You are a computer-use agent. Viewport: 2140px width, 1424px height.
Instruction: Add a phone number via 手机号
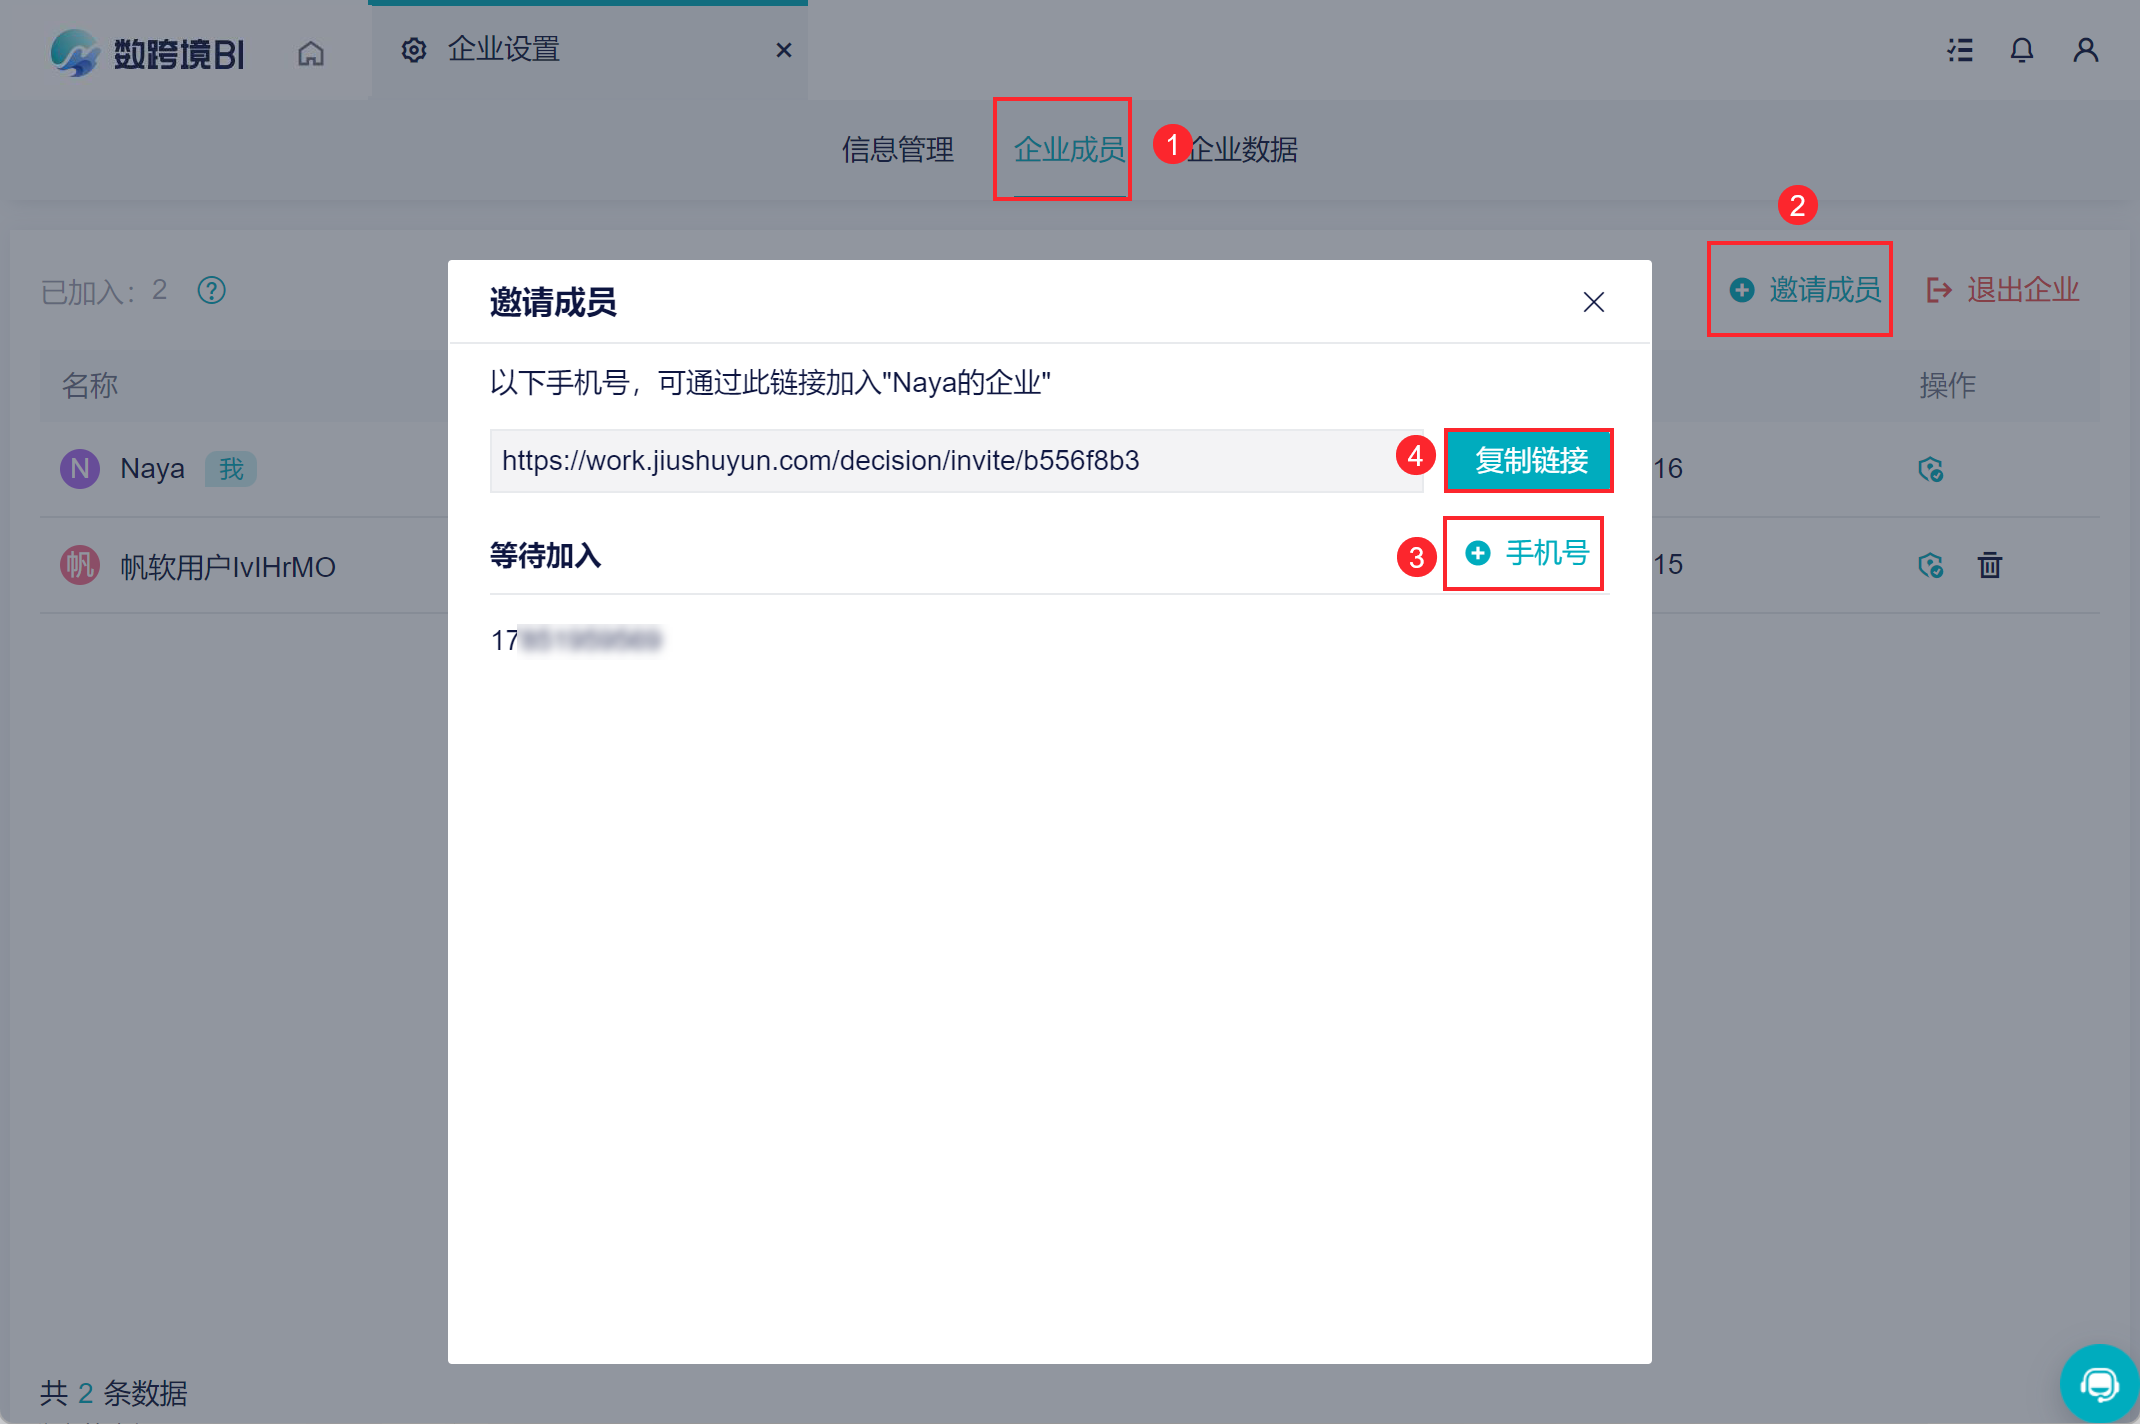pos(1527,553)
